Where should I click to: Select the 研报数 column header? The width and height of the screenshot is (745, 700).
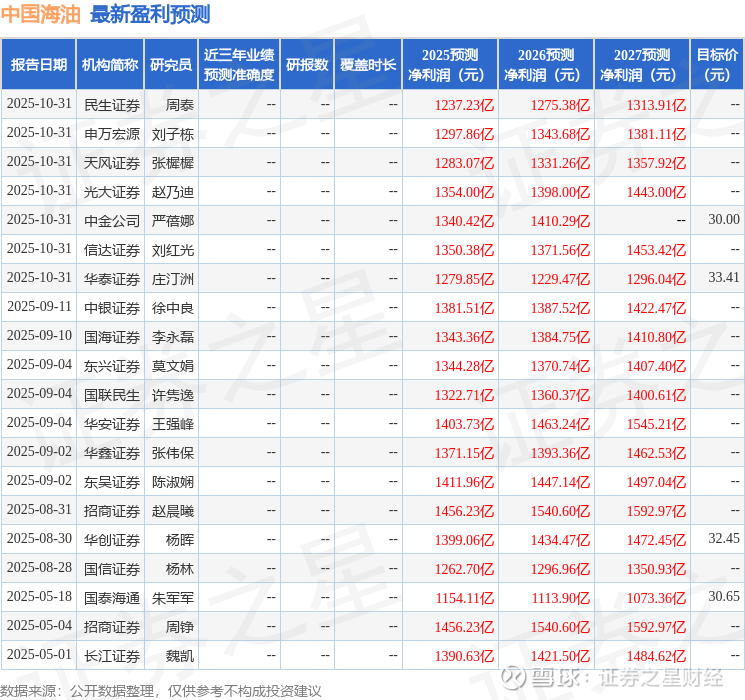click(x=307, y=65)
